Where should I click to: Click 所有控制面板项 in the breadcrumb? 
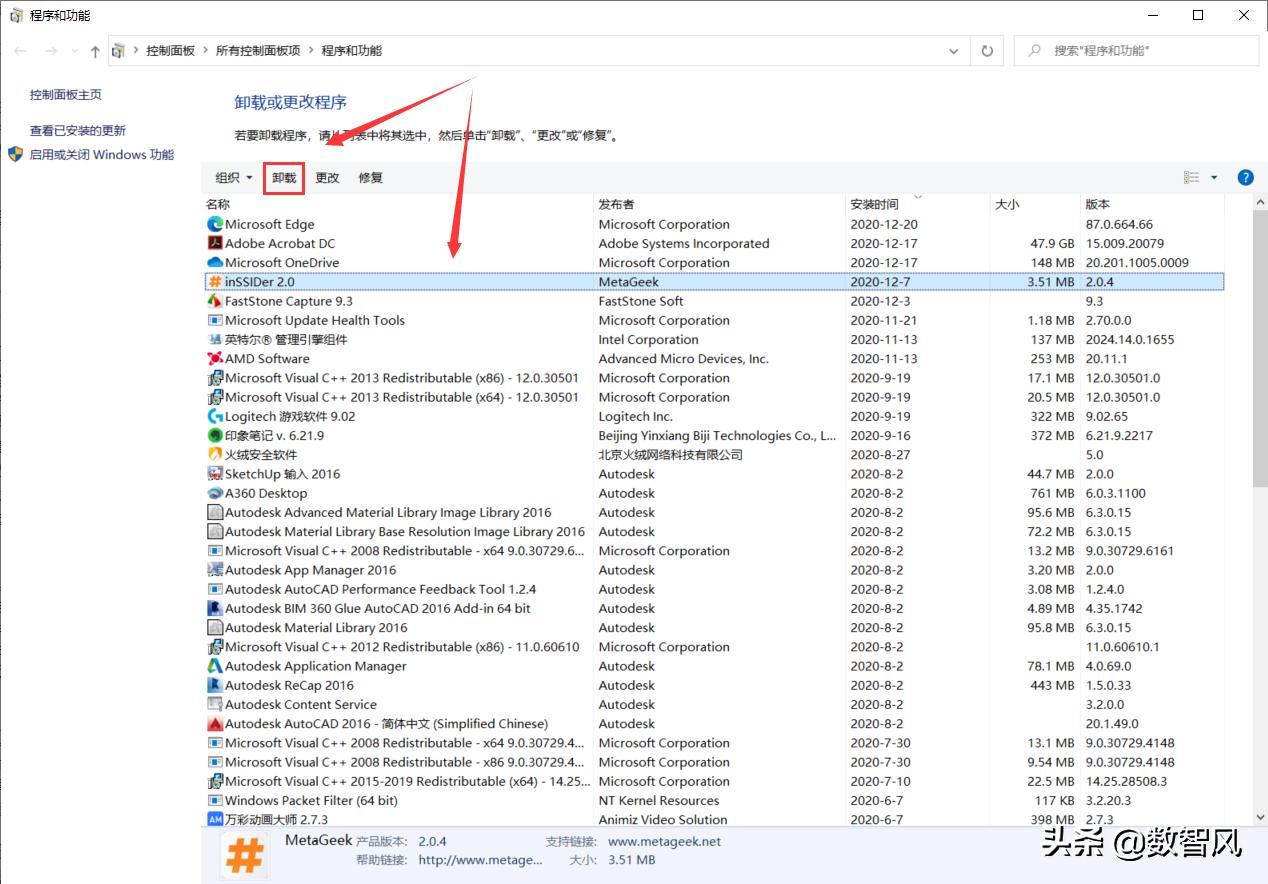coord(258,51)
